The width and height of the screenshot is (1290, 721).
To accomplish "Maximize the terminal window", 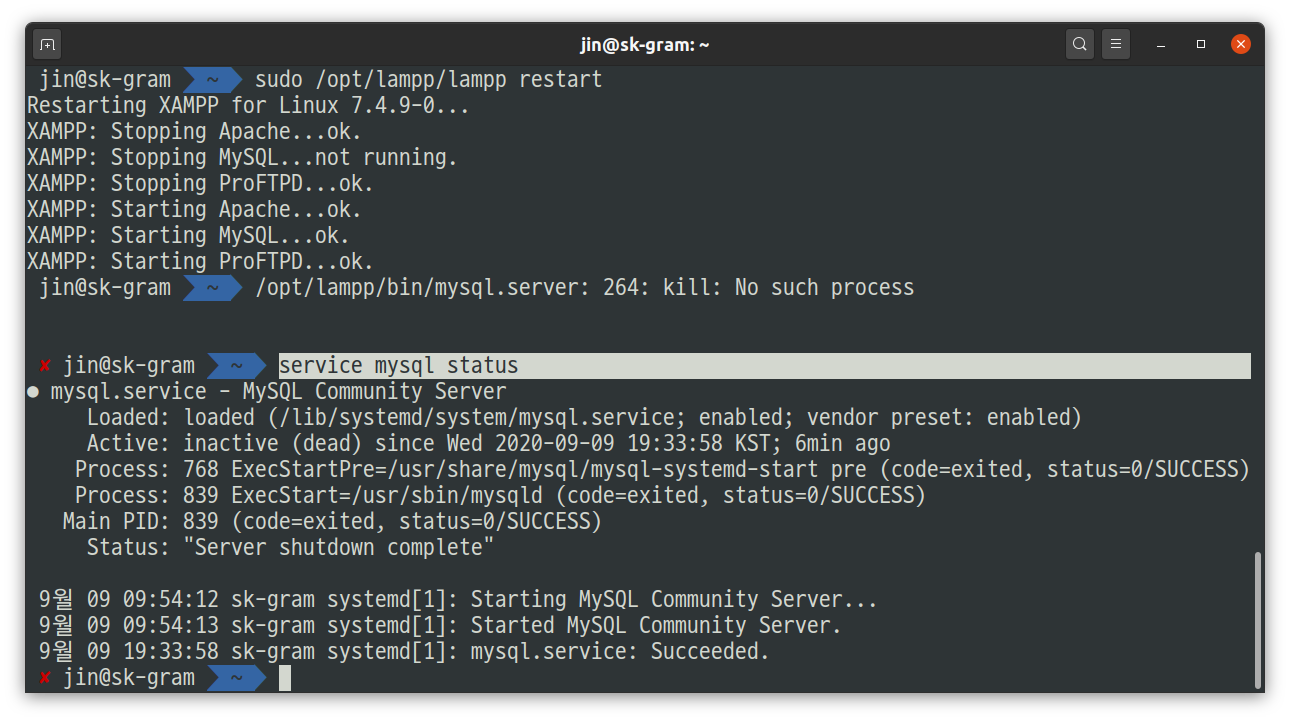I will [x=1200, y=43].
